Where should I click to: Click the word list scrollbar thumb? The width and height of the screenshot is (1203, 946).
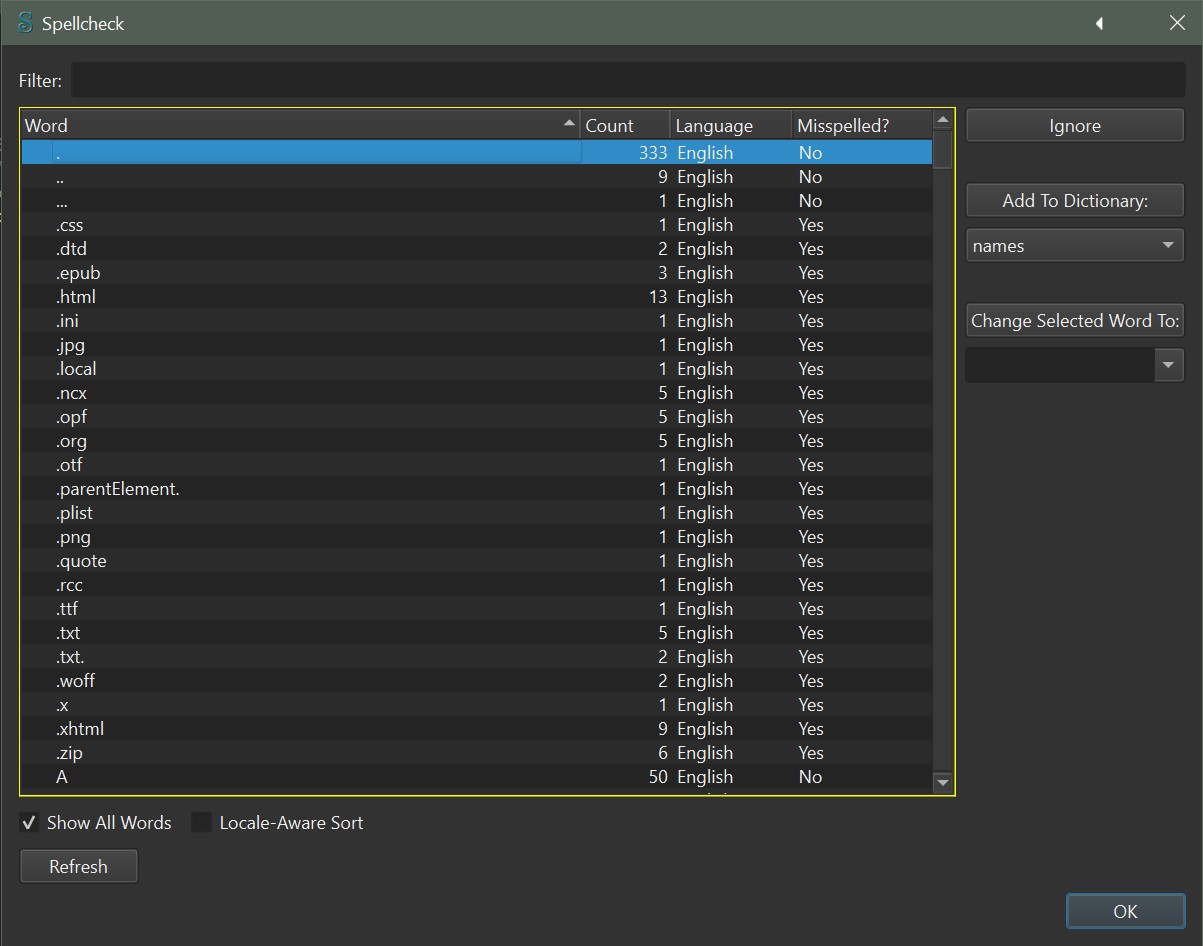942,150
